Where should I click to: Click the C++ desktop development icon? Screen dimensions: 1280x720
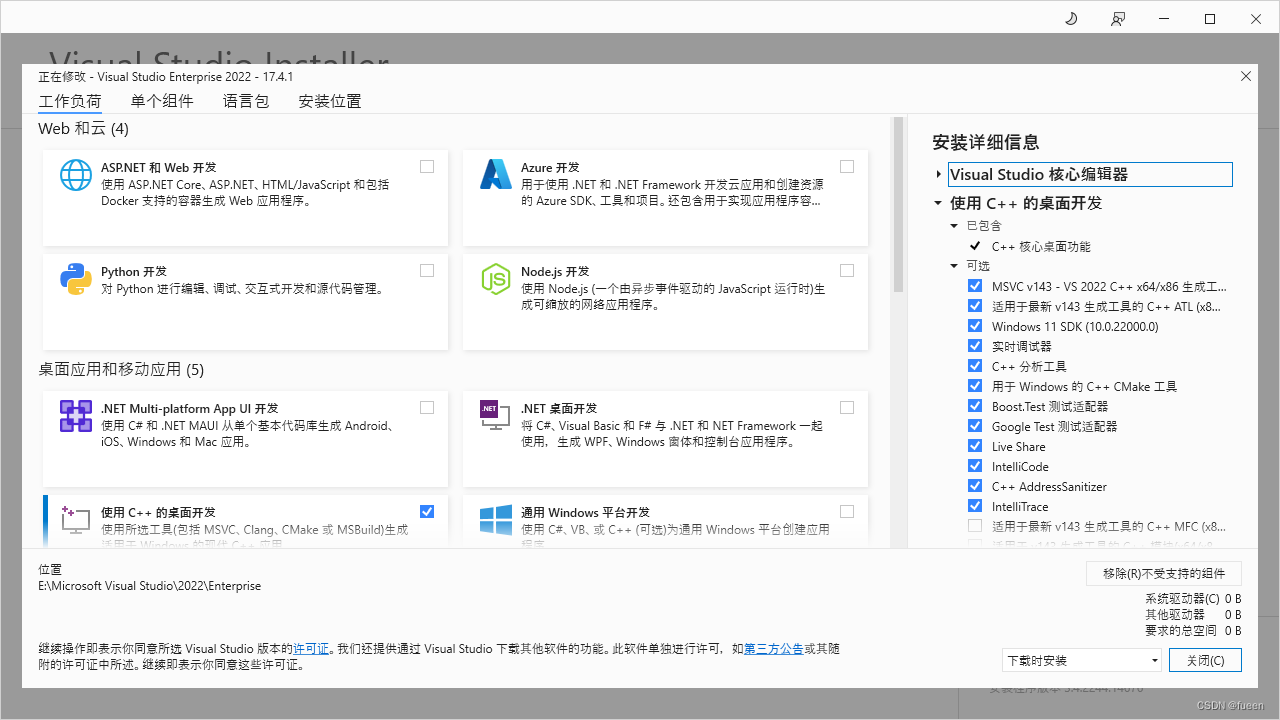76,520
